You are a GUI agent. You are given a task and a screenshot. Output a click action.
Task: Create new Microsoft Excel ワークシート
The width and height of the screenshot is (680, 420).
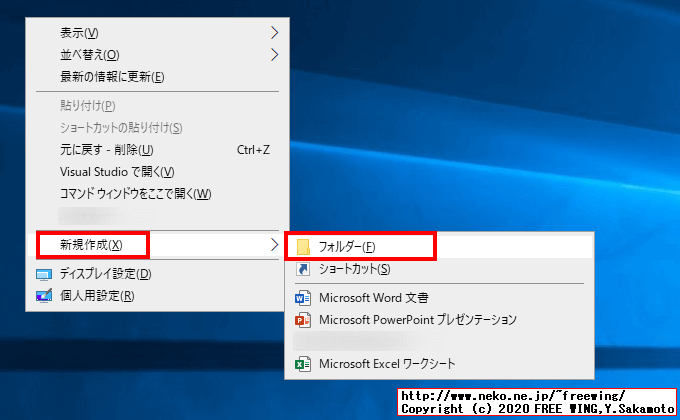[x=439, y=364]
